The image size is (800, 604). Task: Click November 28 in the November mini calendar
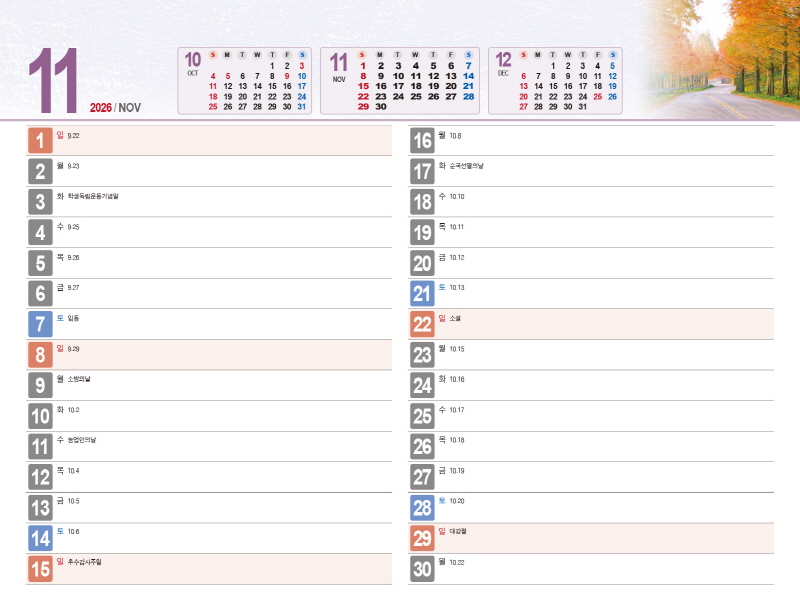468,96
